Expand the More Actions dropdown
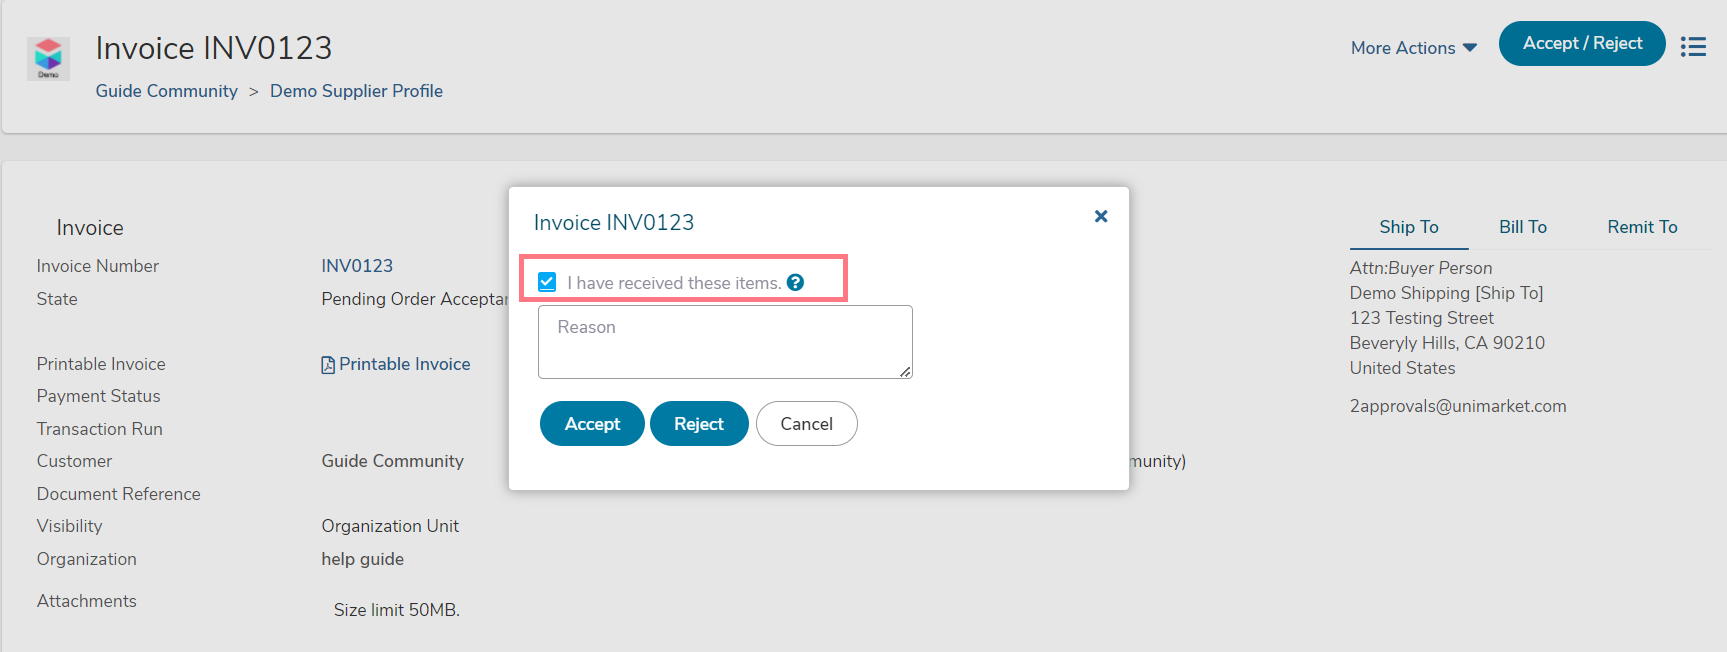Viewport: 1727px width, 652px height. point(1414,48)
